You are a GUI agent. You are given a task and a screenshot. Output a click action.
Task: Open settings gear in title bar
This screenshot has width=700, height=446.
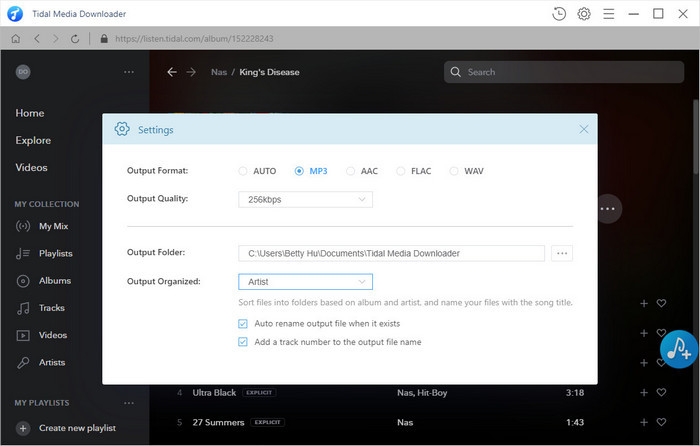click(584, 14)
